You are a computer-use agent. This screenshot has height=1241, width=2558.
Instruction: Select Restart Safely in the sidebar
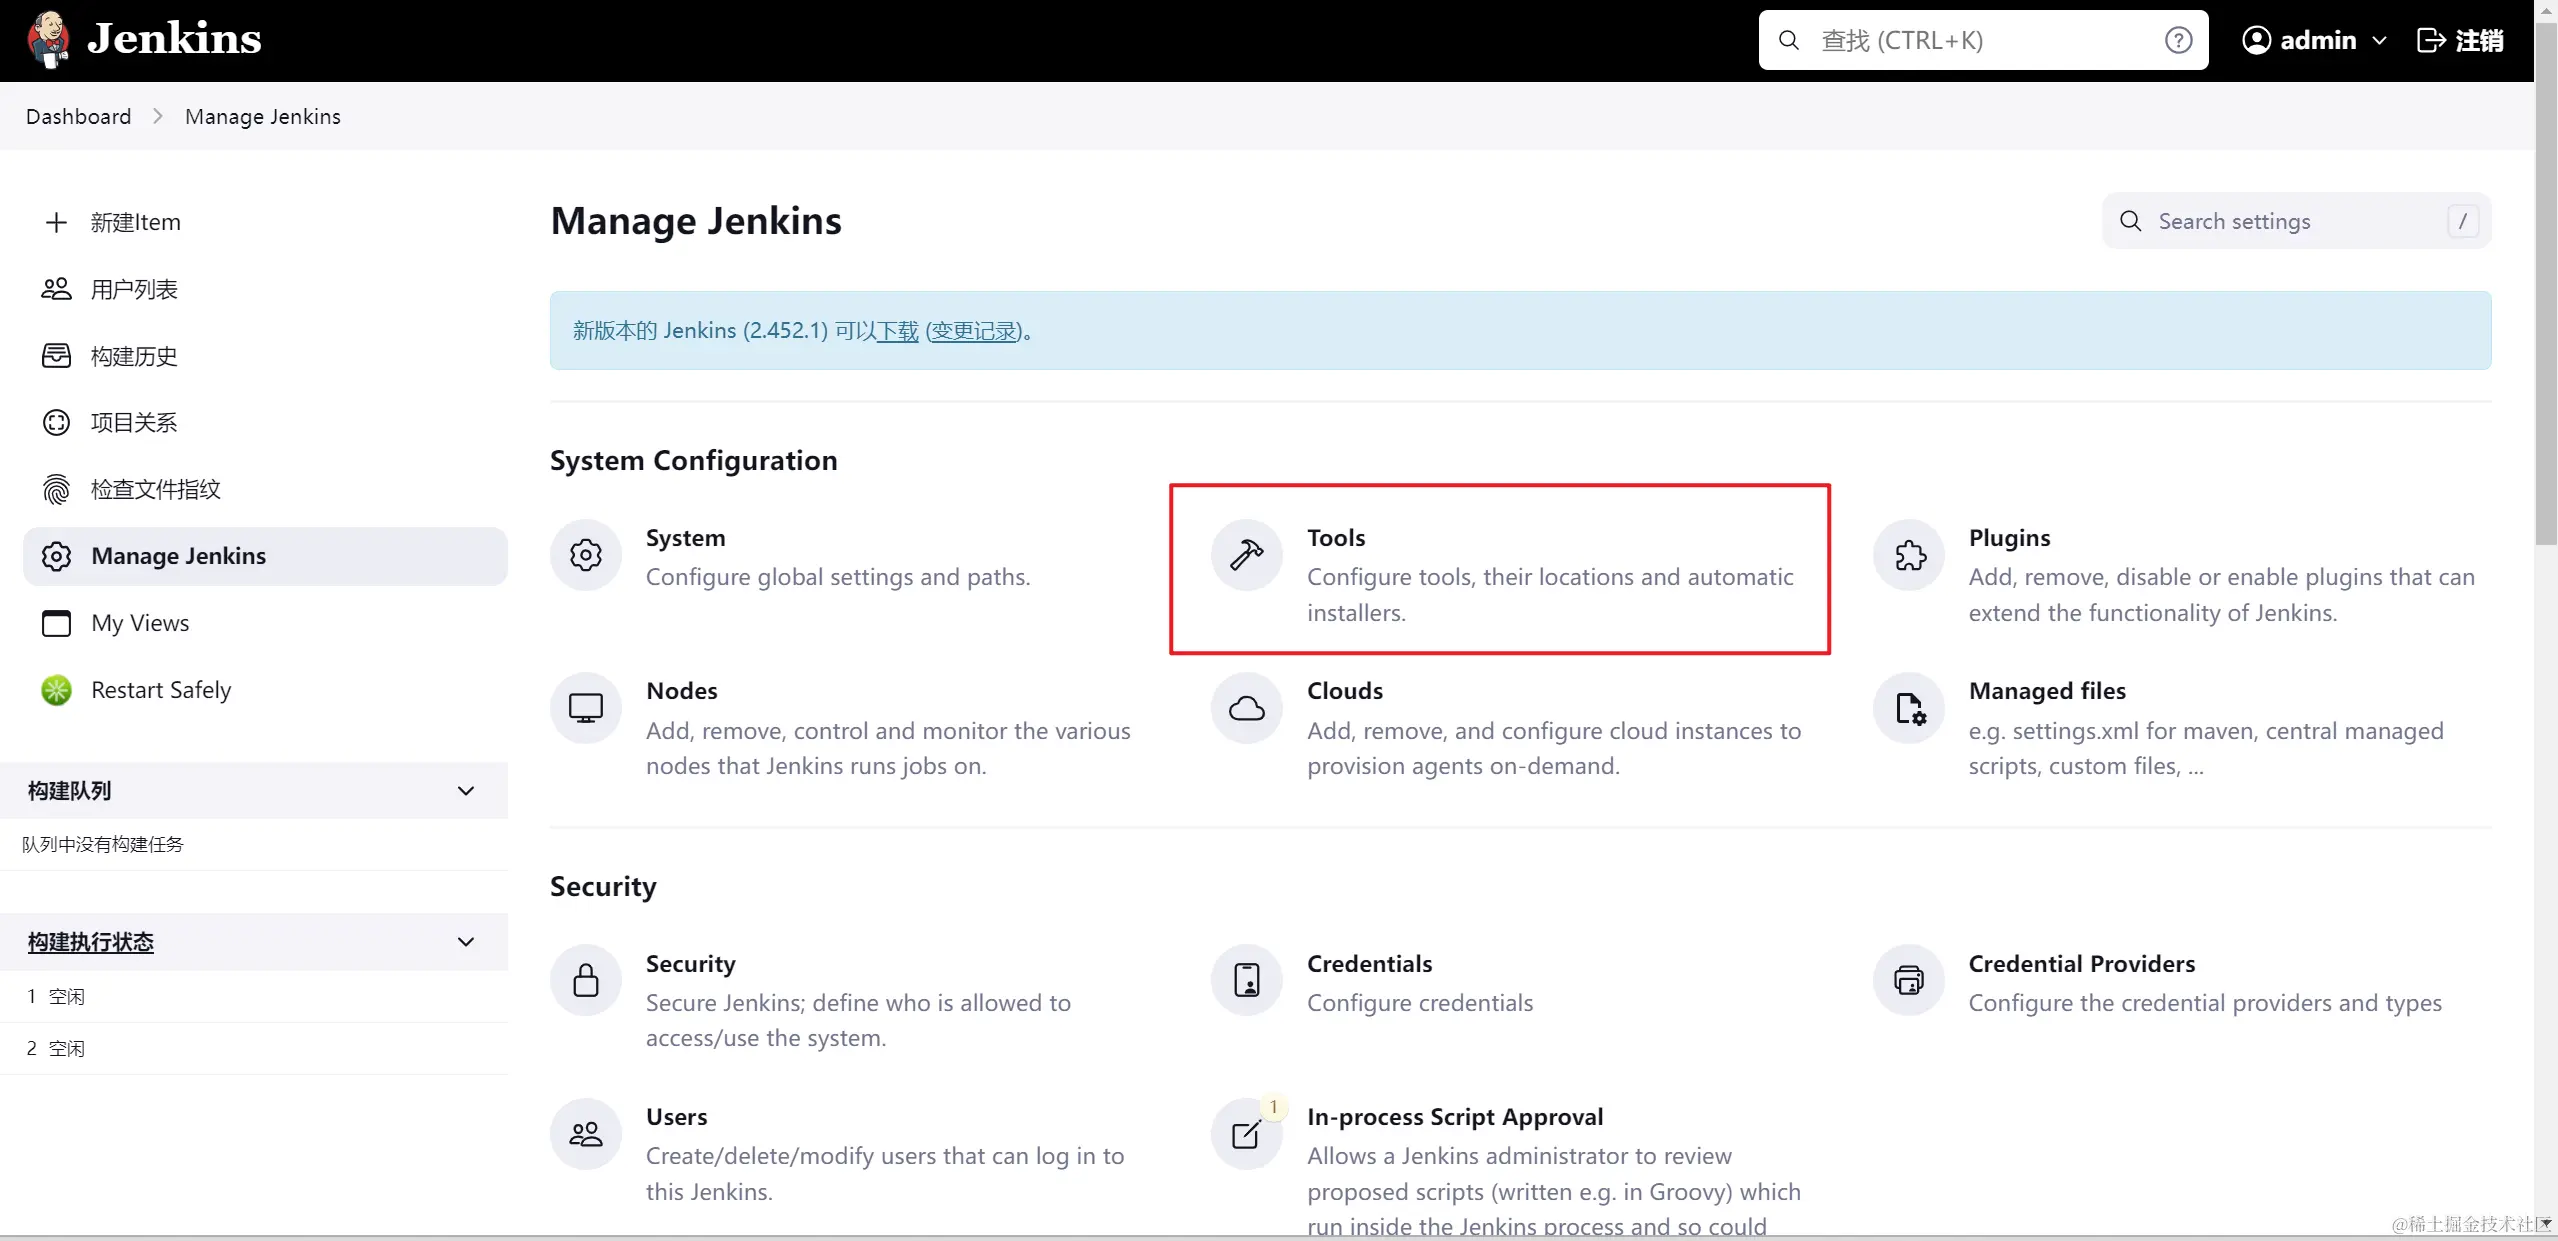(x=161, y=690)
